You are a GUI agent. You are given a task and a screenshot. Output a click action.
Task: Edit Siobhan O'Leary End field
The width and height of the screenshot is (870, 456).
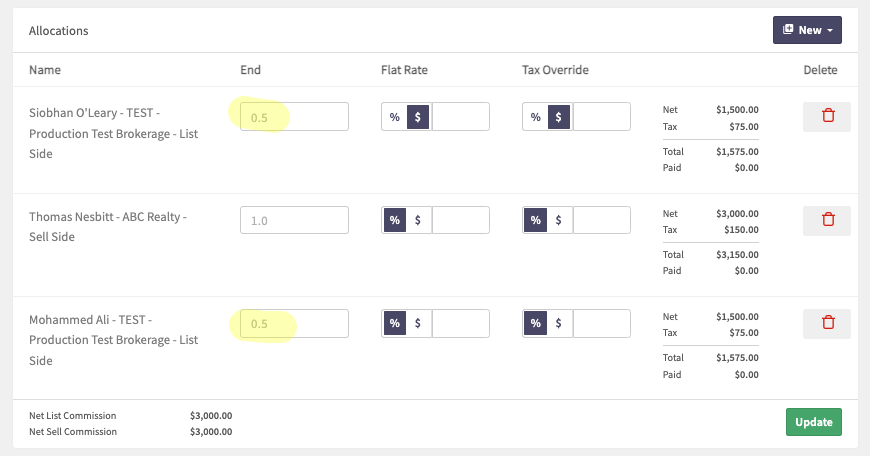pyautogui.click(x=294, y=116)
